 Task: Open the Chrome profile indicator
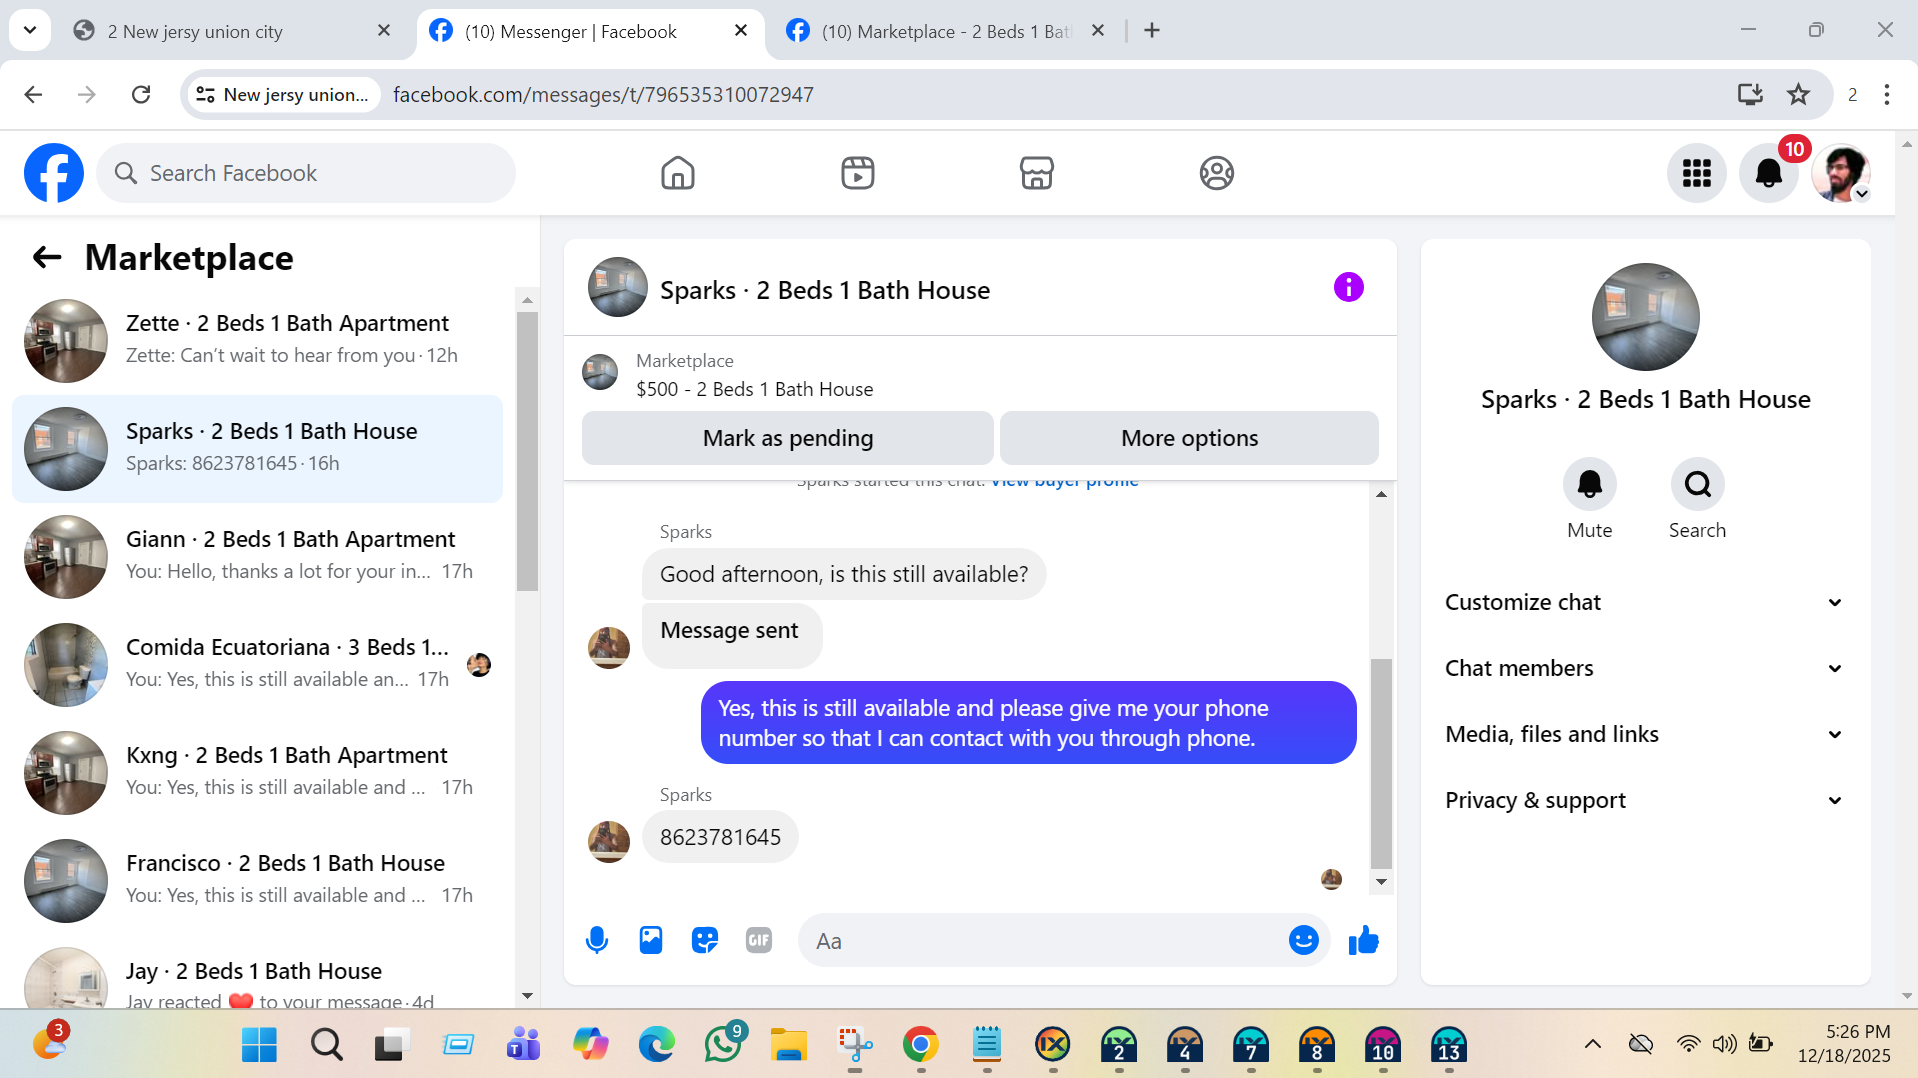coord(1852,94)
